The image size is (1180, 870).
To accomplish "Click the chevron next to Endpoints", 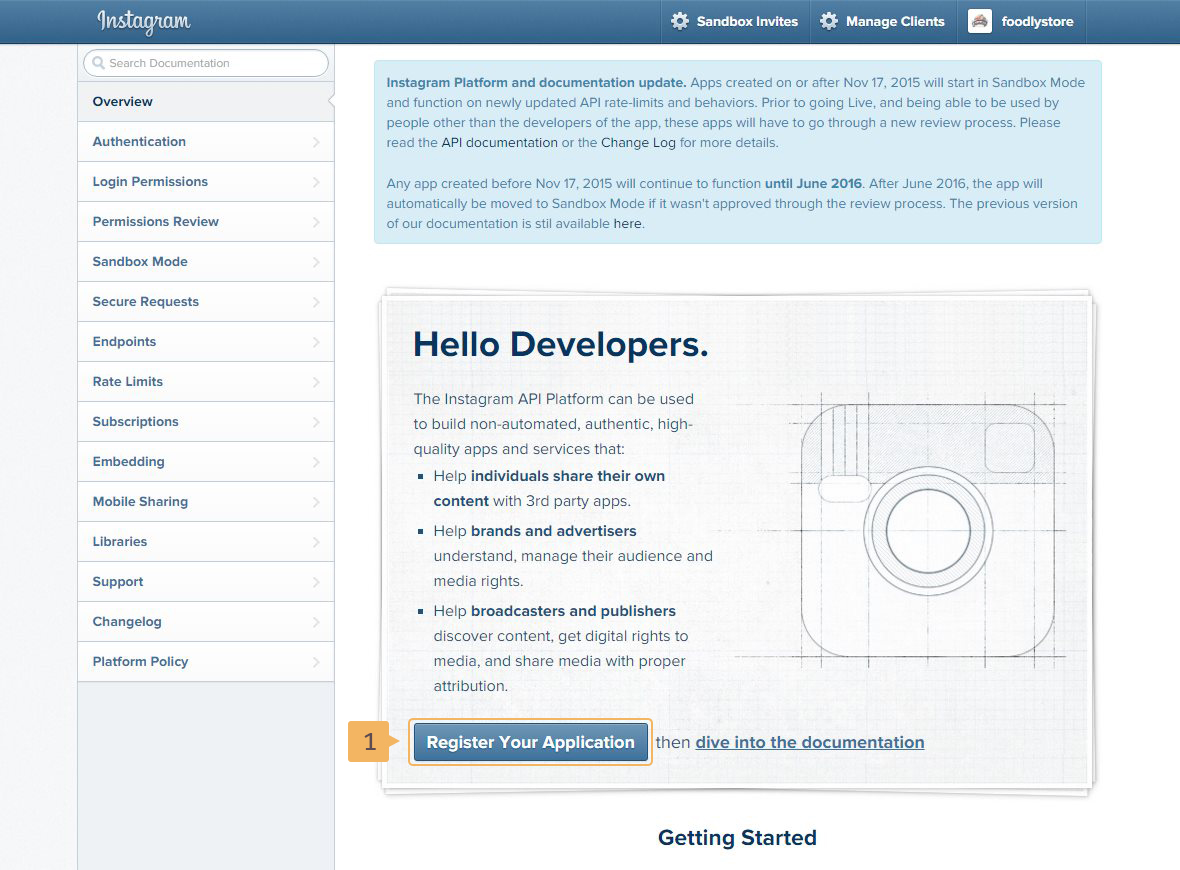I will coord(316,342).
